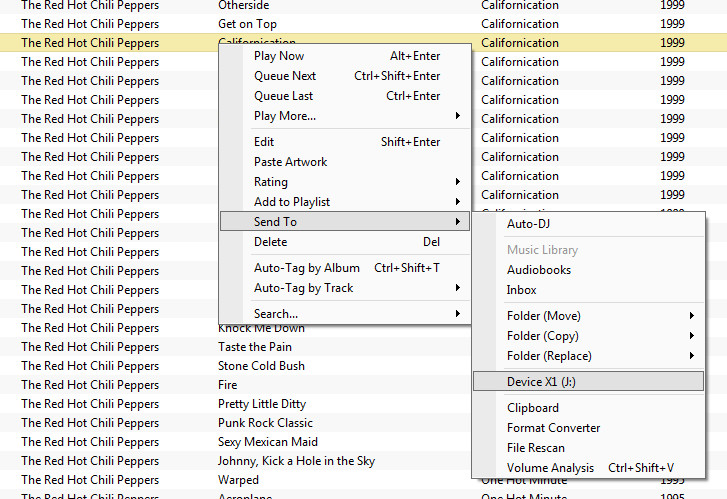Expand Folder (Replace) submenu
This screenshot has height=499, width=727.
[588, 356]
